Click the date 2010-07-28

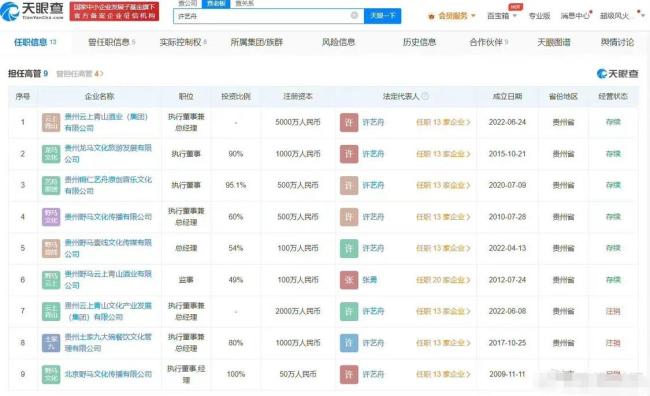(507, 217)
